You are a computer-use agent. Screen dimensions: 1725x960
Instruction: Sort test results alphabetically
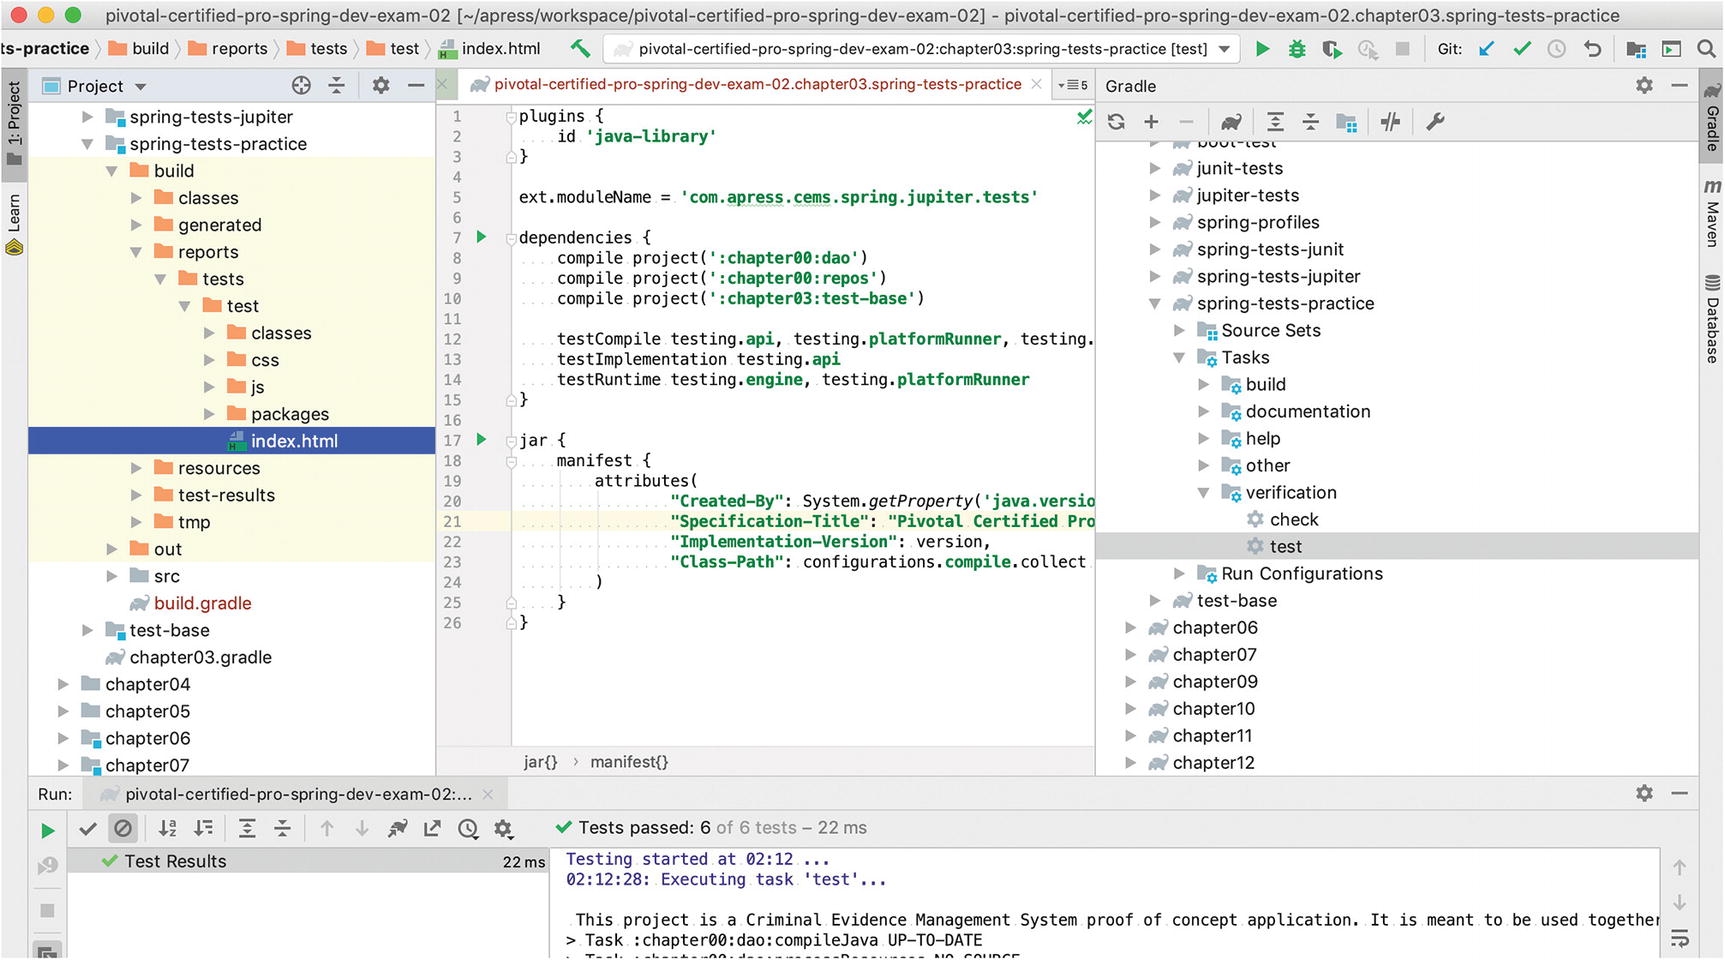click(x=168, y=828)
